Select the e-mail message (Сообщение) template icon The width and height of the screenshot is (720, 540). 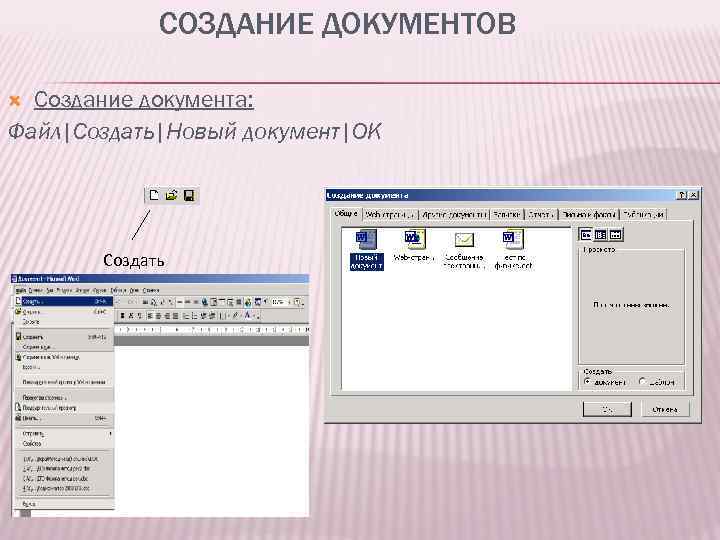[464, 250]
